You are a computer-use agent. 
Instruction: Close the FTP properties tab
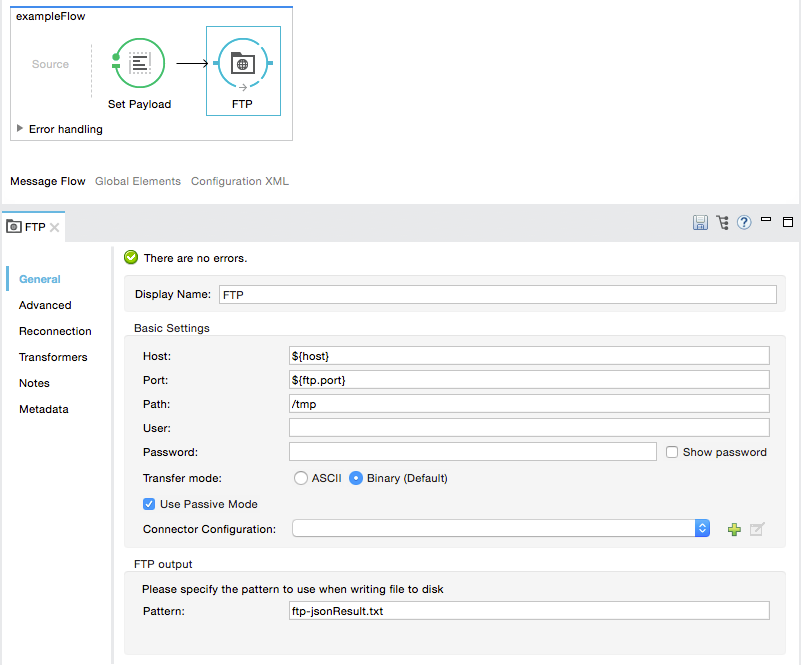click(x=55, y=228)
